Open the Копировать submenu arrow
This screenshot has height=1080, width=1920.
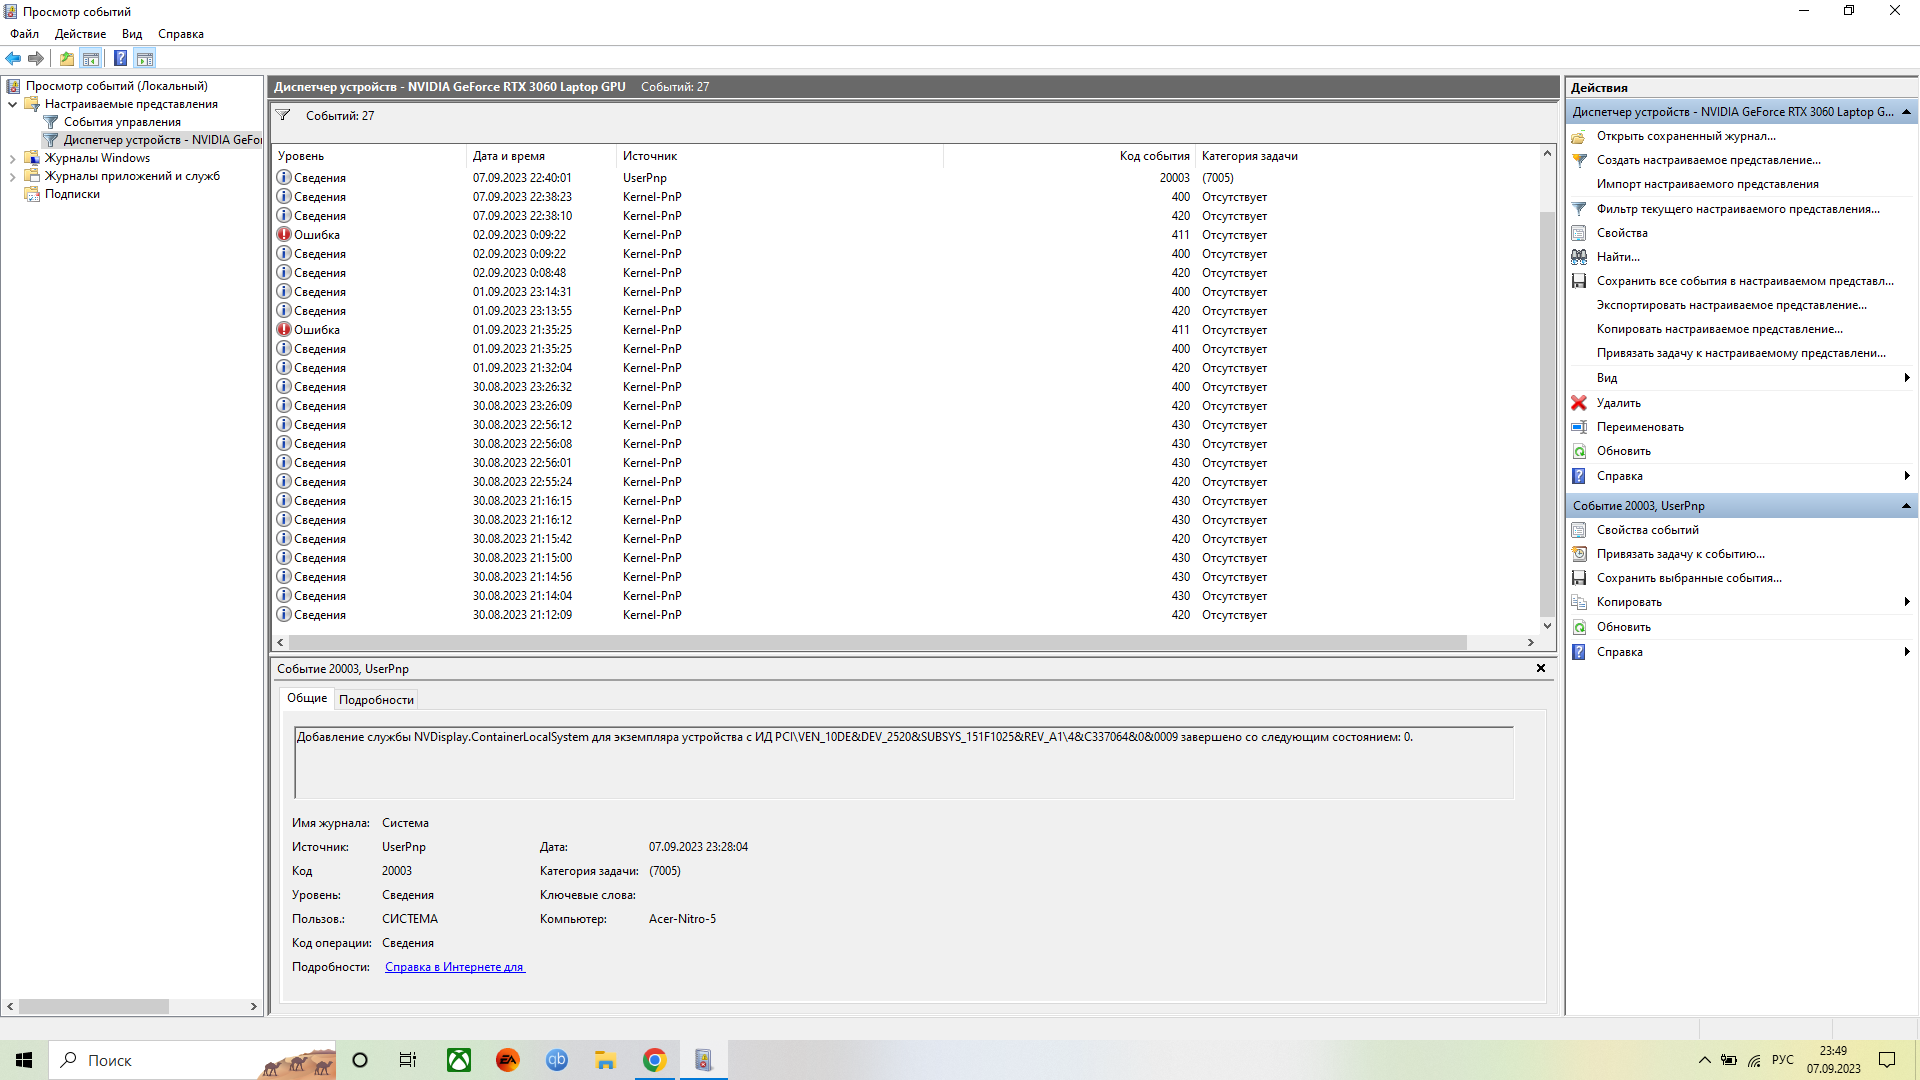coord(1907,602)
